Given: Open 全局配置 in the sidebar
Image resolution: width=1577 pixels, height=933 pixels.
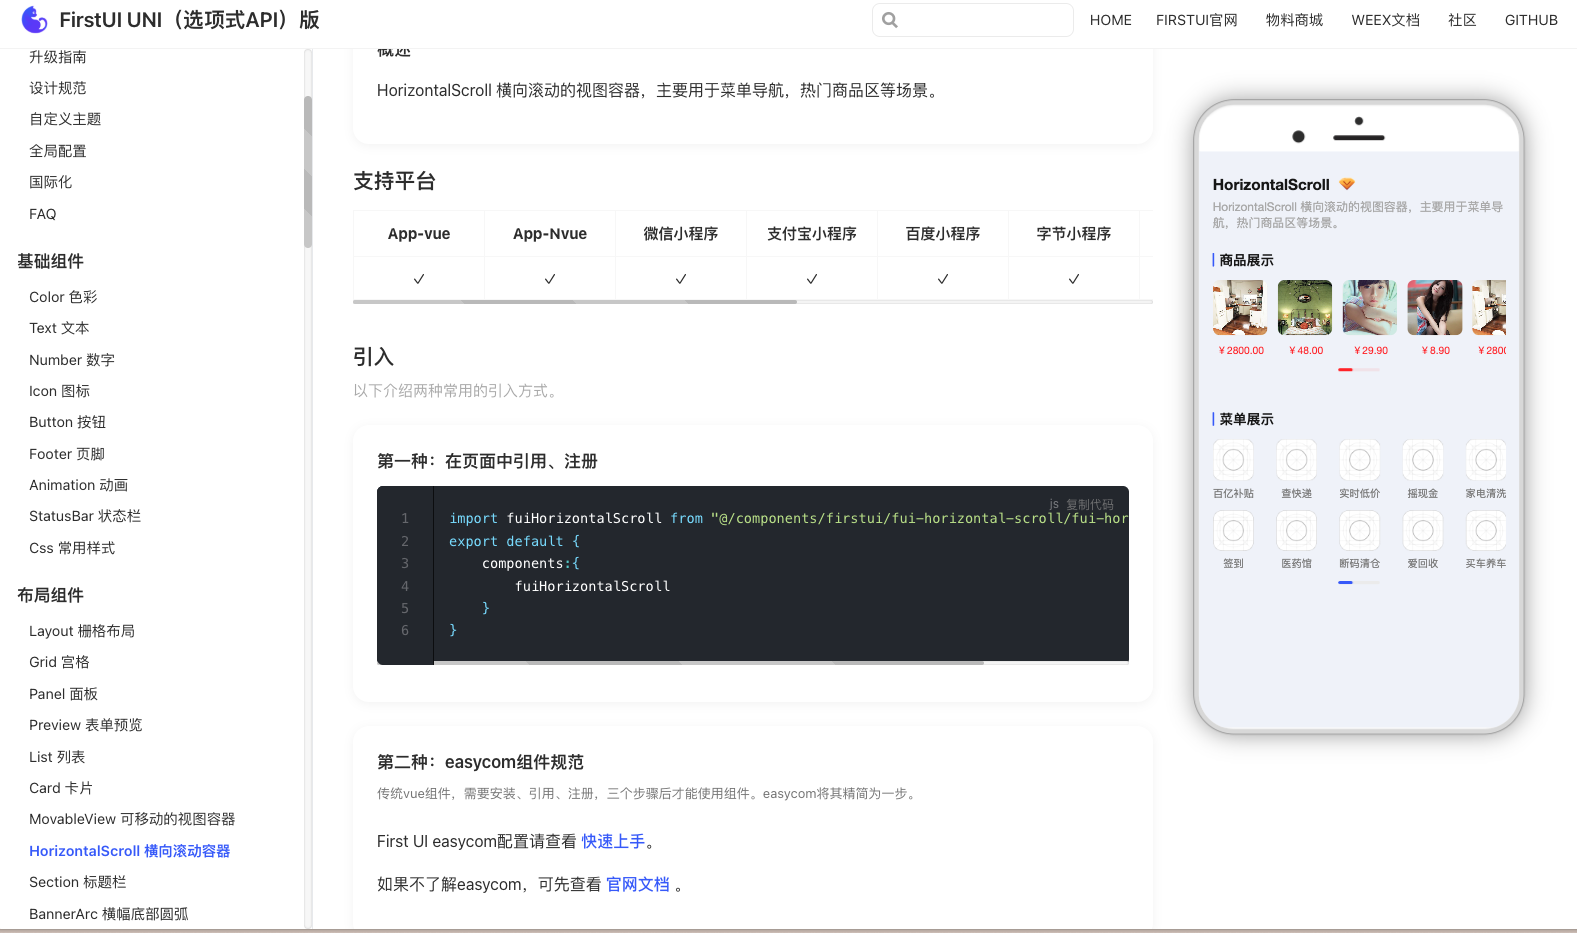Looking at the screenshot, I should 58,151.
